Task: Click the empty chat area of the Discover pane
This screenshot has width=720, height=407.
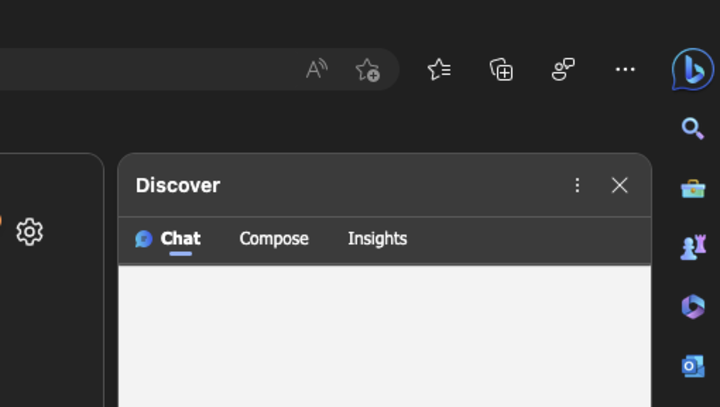Action: pos(384,335)
